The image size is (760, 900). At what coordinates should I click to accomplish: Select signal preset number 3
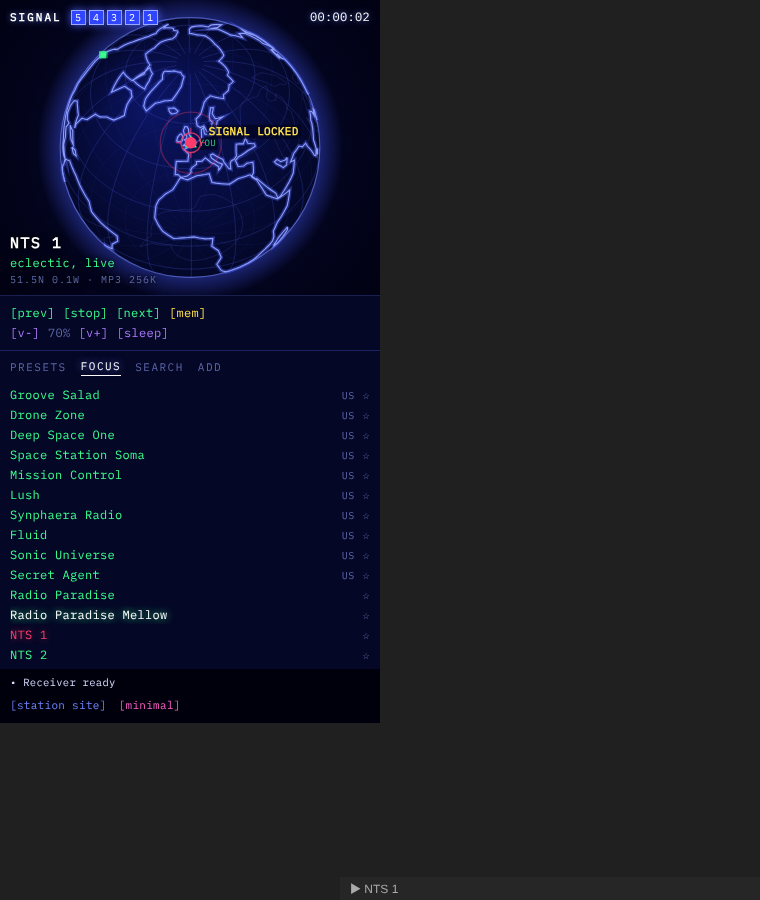click(x=114, y=17)
